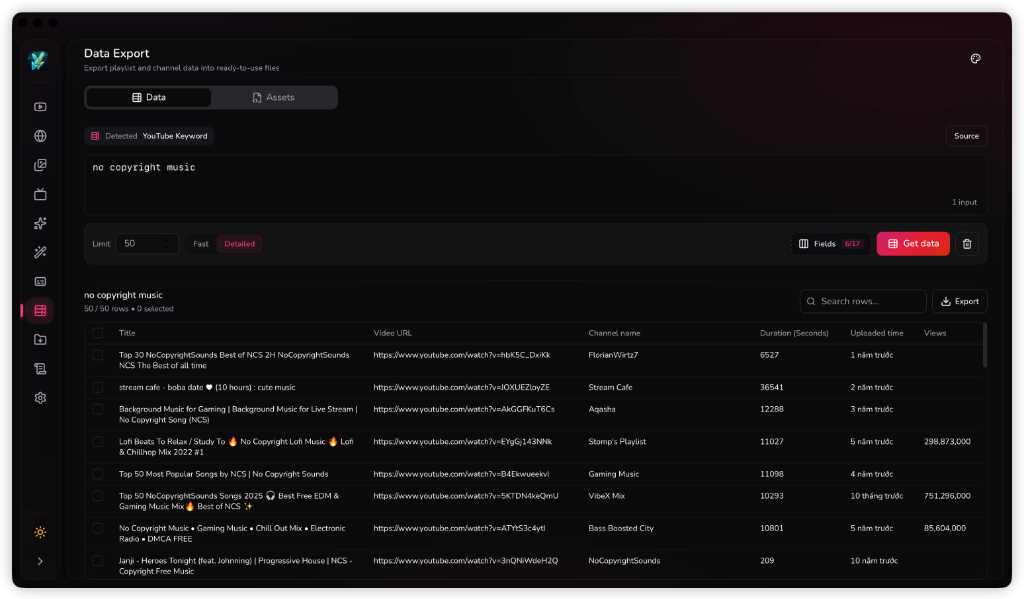The image size is (1024, 599).
Task: Switch to the Assets tab
Action: coord(273,97)
